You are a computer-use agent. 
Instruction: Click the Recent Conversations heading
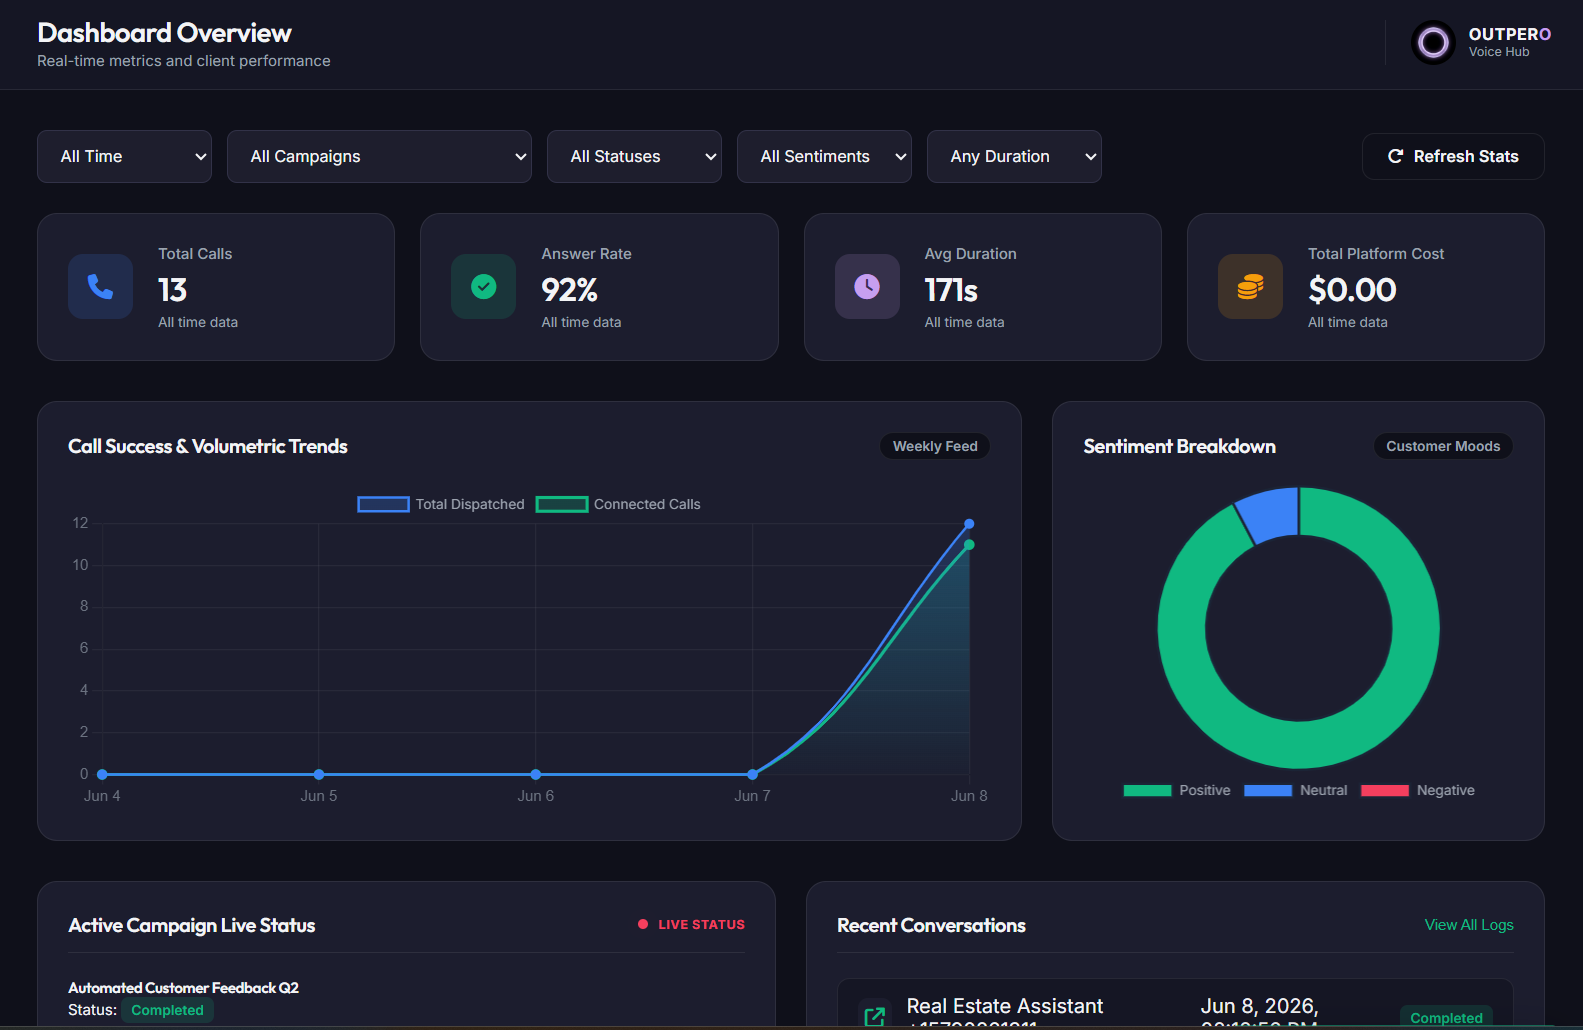pos(931,925)
